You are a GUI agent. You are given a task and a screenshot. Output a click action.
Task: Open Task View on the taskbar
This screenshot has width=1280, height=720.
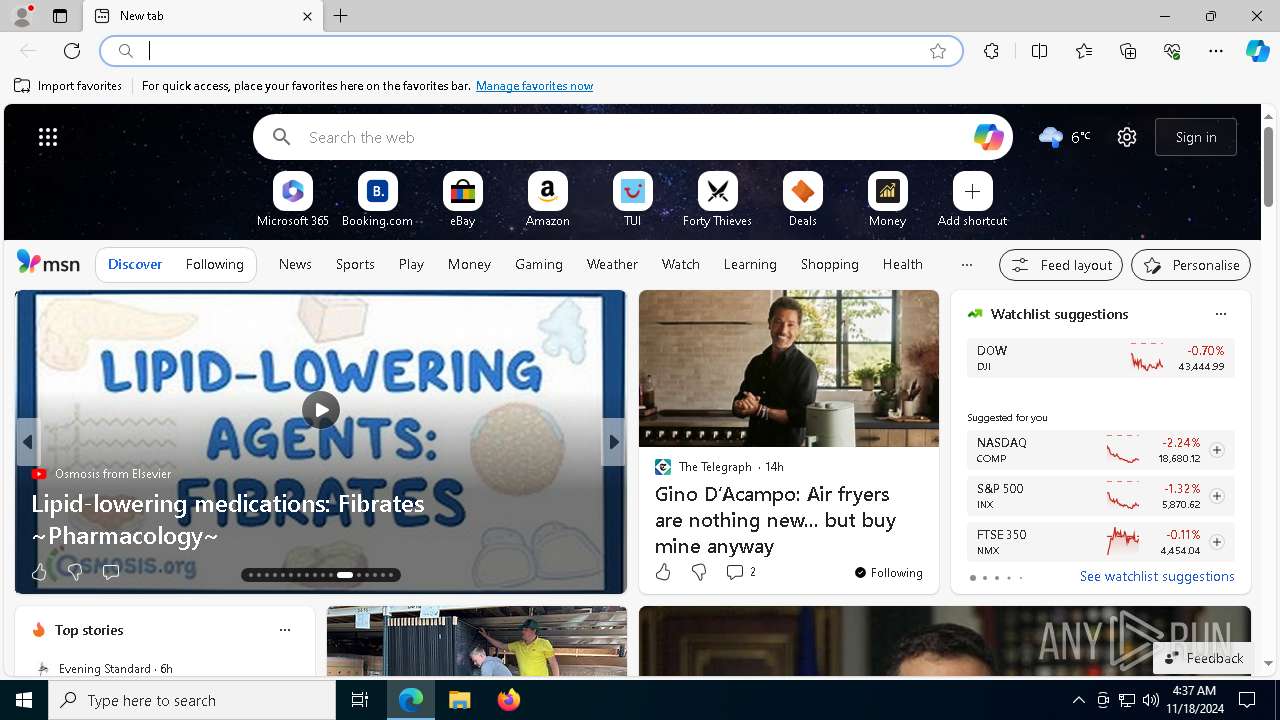coord(360,700)
